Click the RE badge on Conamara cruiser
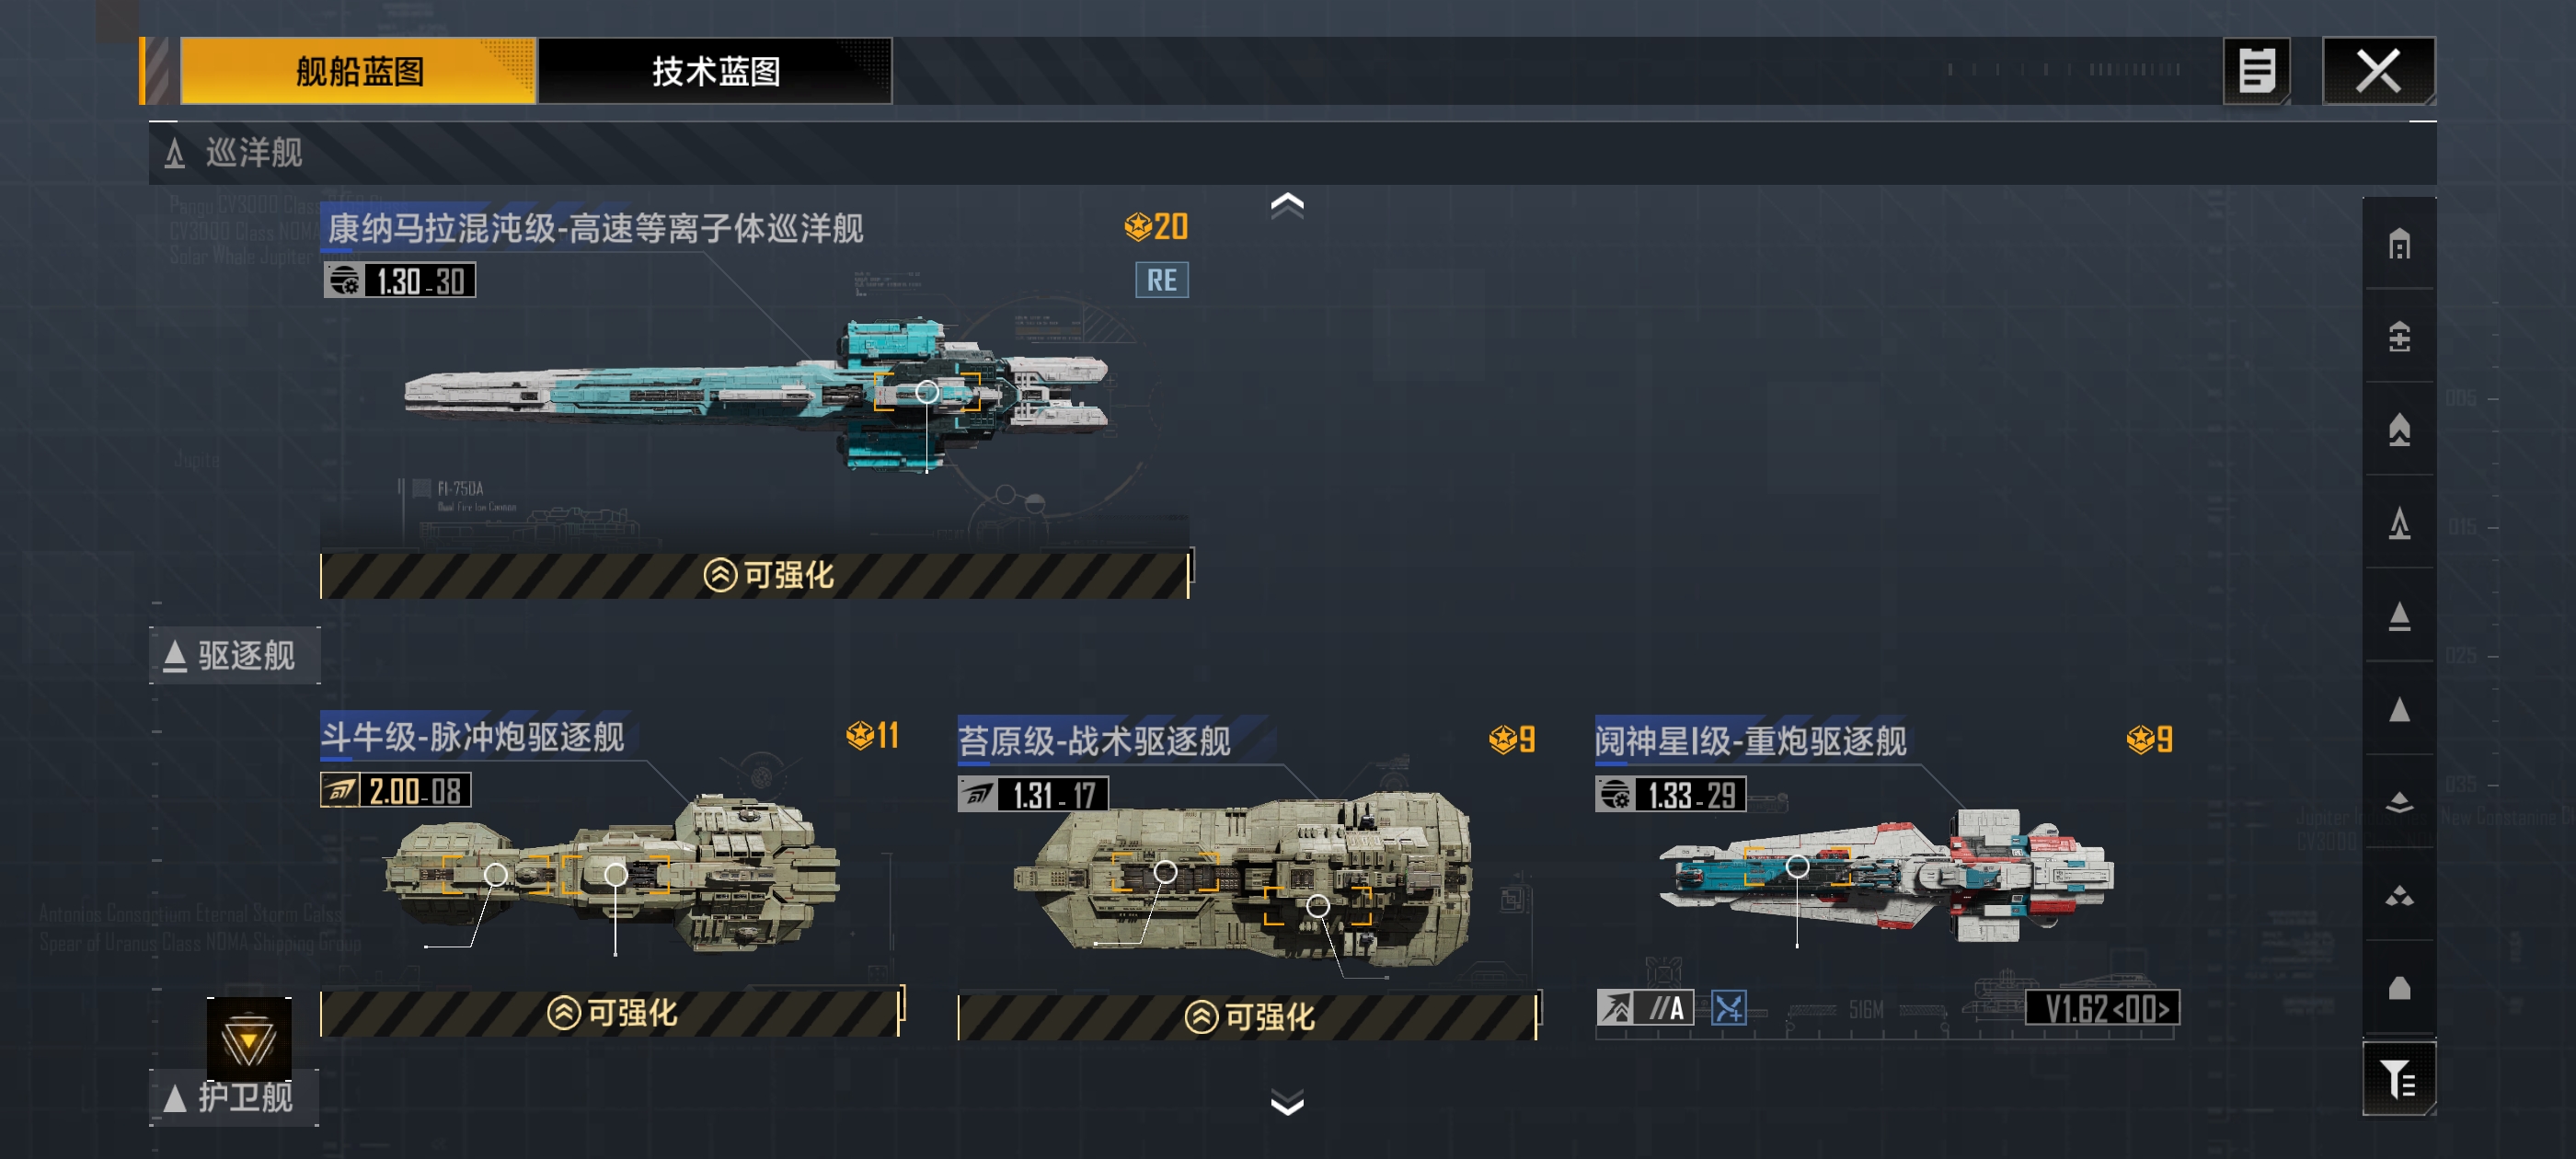 [x=1161, y=280]
